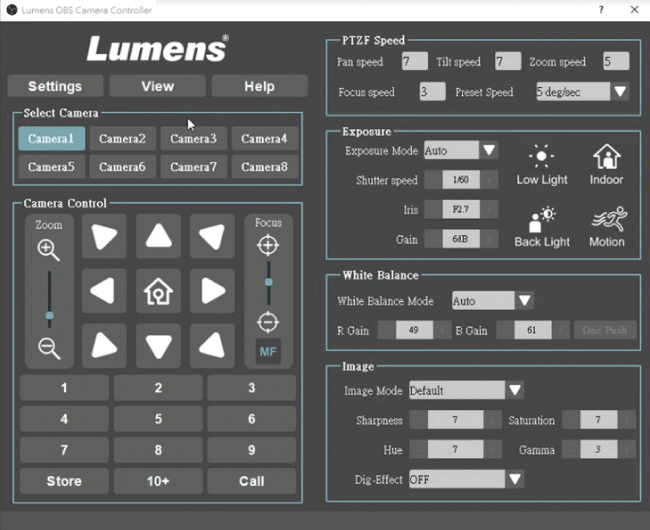Image resolution: width=650 pixels, height=530 pixels.
Task: Open the View menu
Action: click(x=157, y=86)
